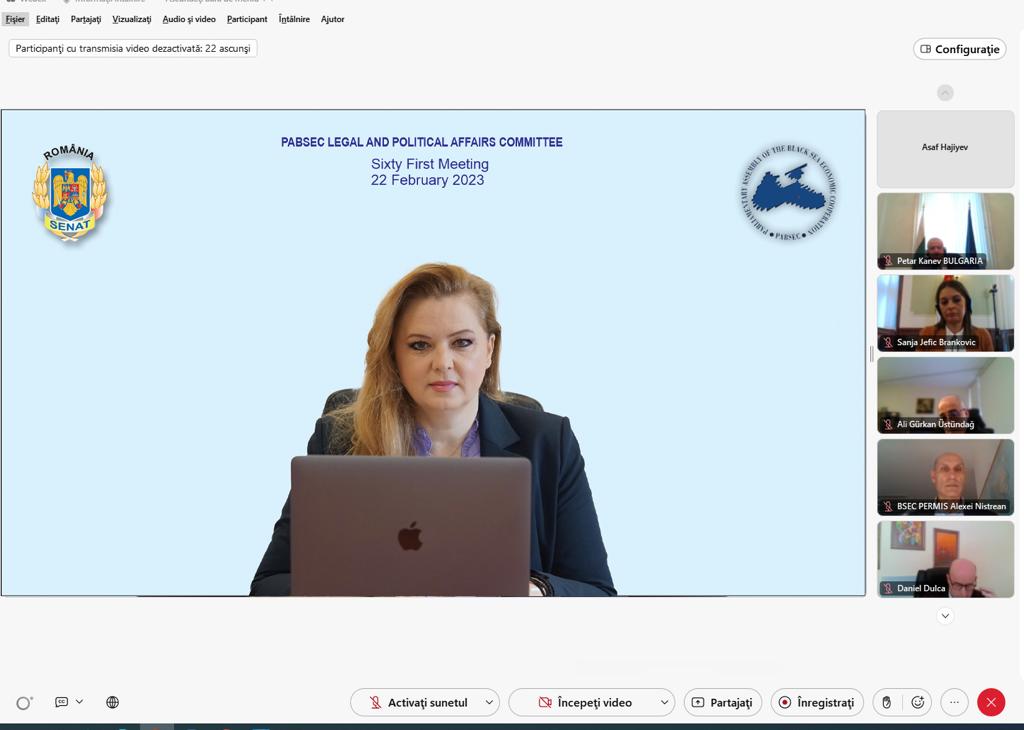Open the emoji reactions icon
The width and height of the screenshot is (1024, 730).
click(x=918, y=703)
